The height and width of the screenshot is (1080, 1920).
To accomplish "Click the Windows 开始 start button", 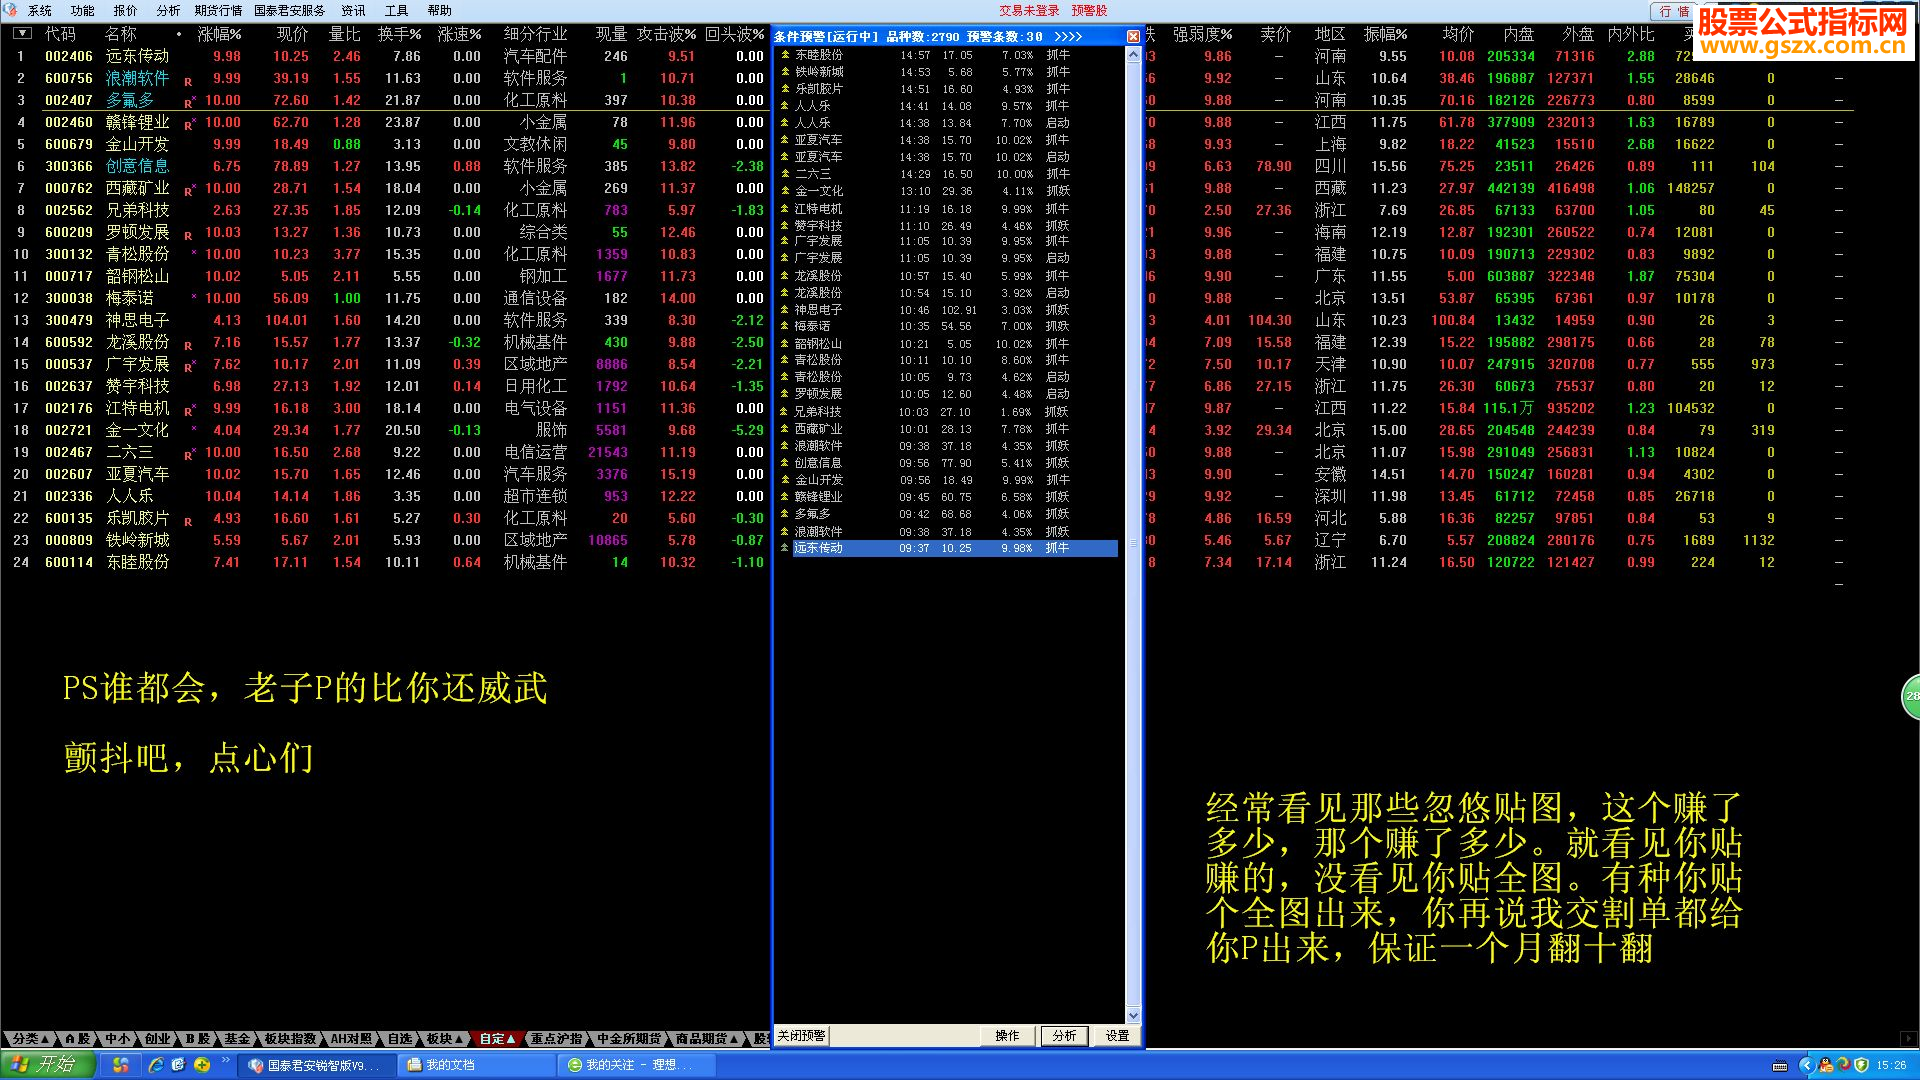I will click(x=48, y=1065).
